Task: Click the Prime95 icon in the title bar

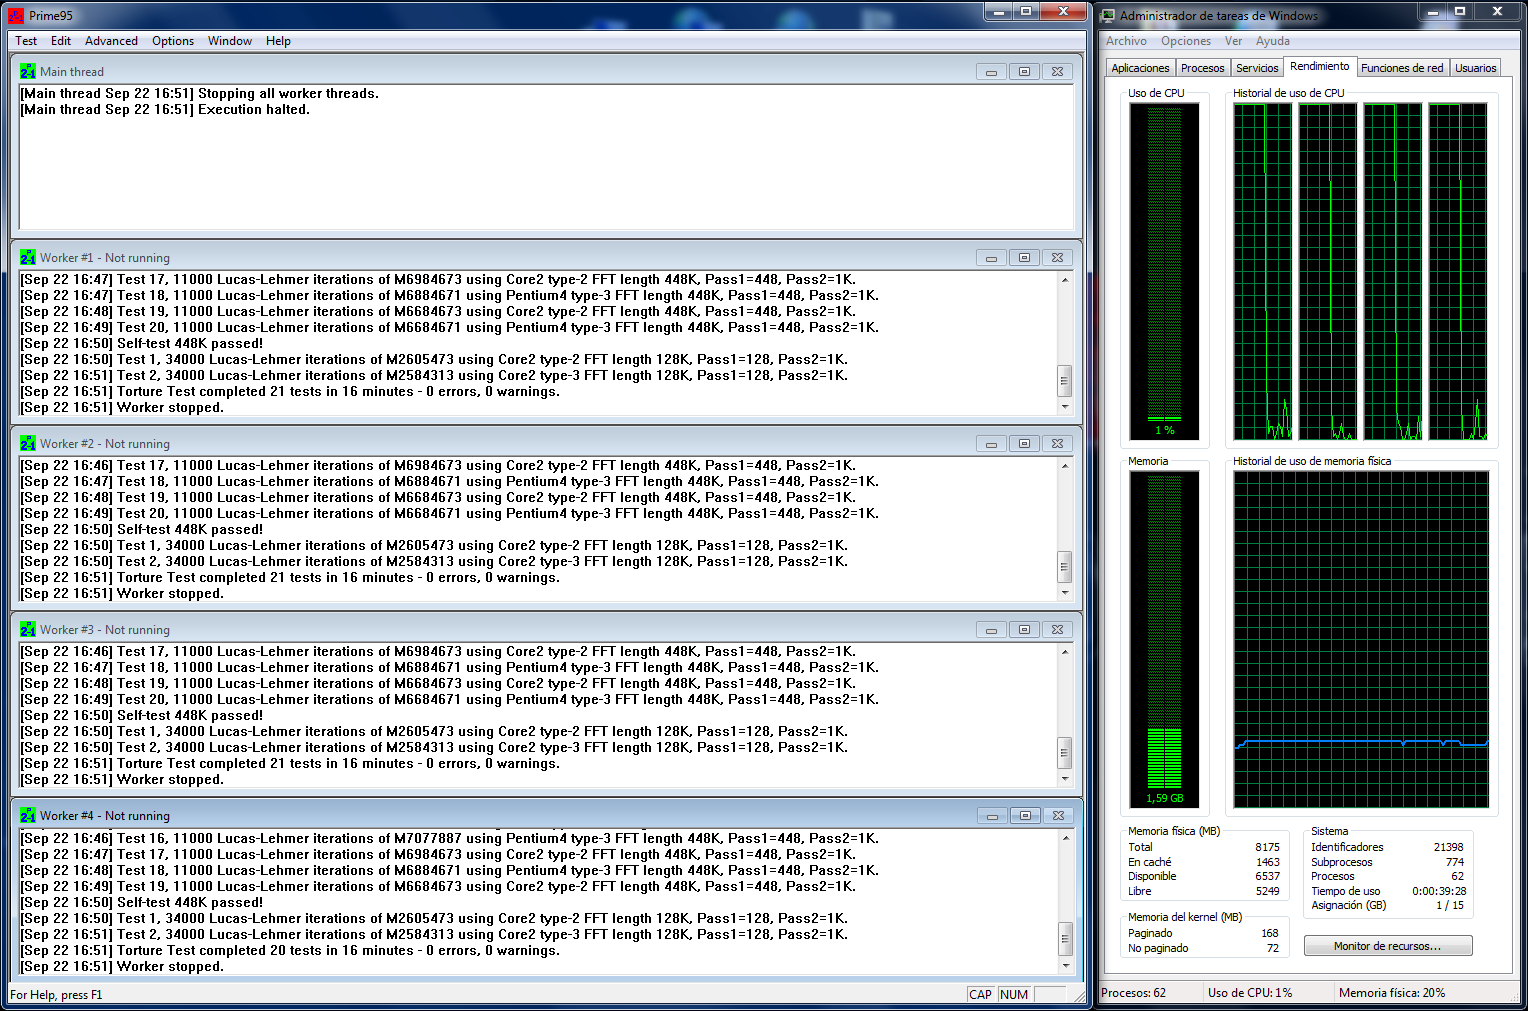Action: point(16,16)
